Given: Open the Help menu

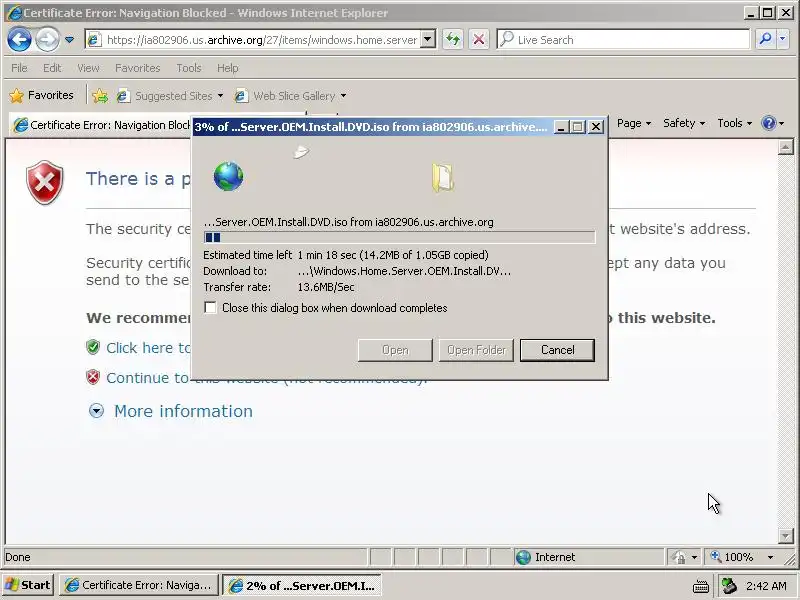Looking at the screenshot, I should pos(228,68).
